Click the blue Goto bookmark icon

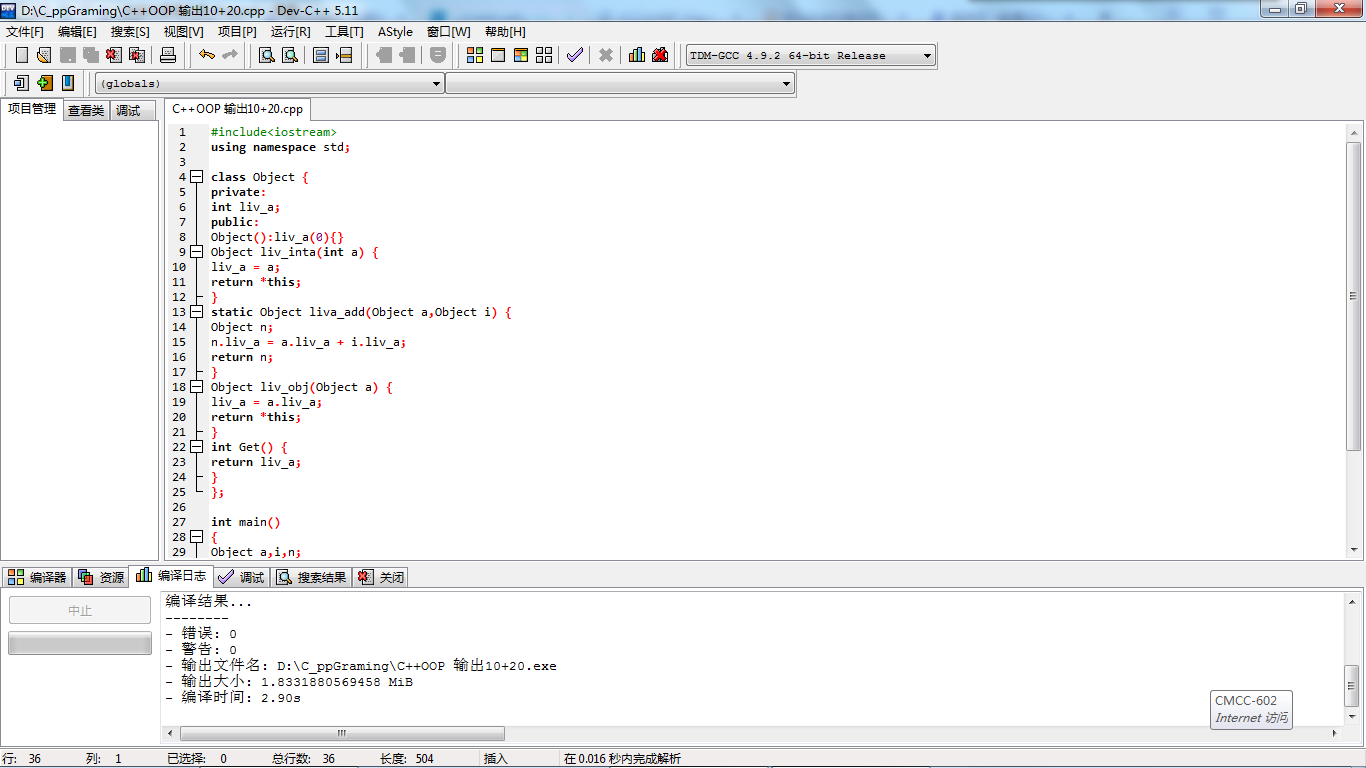pyautogui.click(x=67, y=83)
